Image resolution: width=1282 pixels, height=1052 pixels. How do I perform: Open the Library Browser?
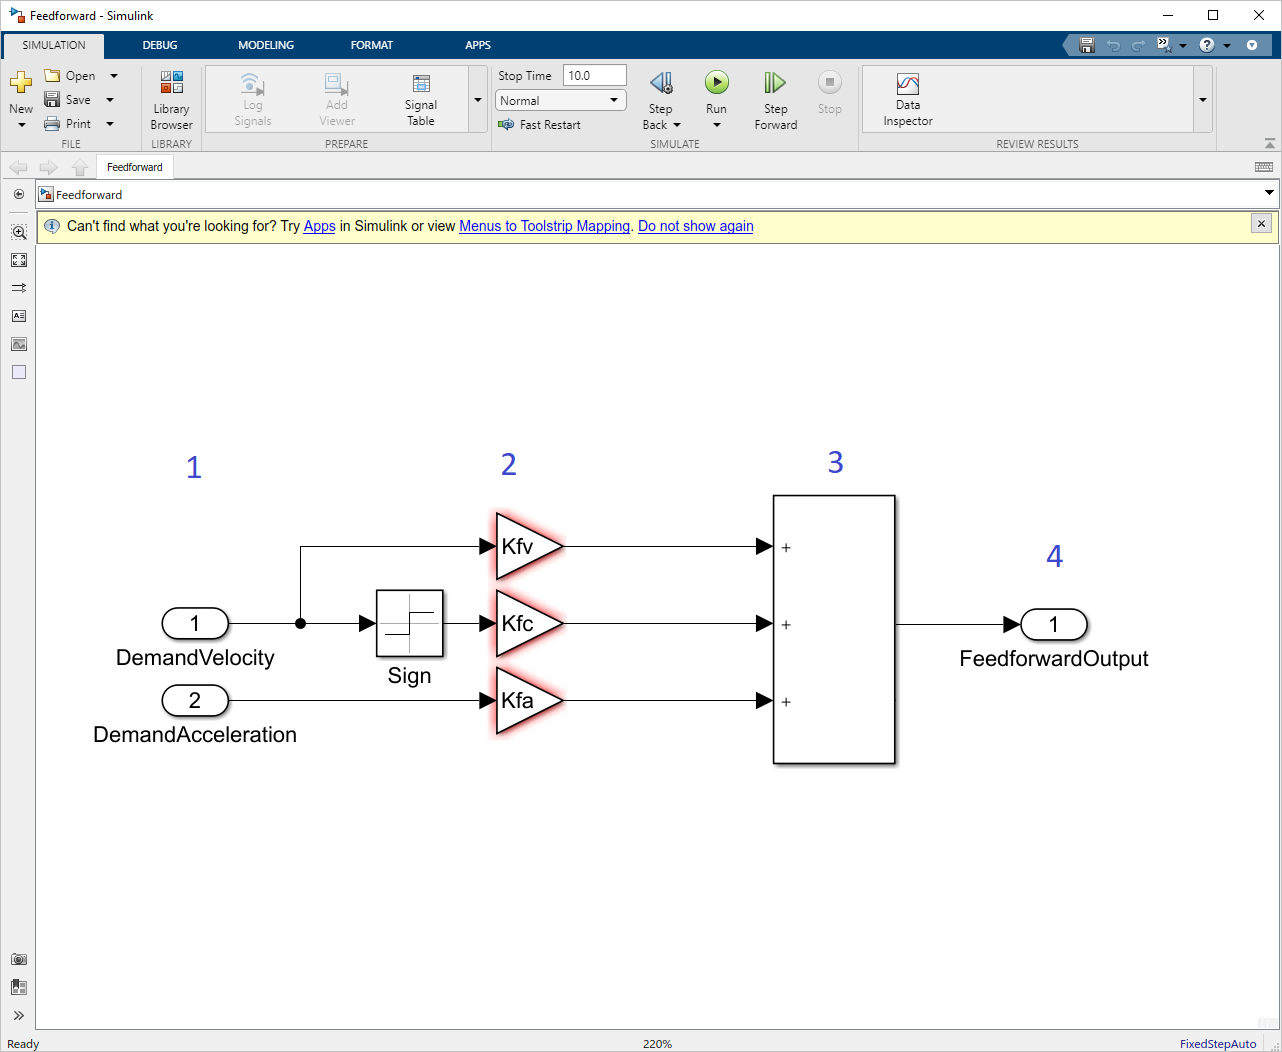pyautogui.click(x=172, y=101)
